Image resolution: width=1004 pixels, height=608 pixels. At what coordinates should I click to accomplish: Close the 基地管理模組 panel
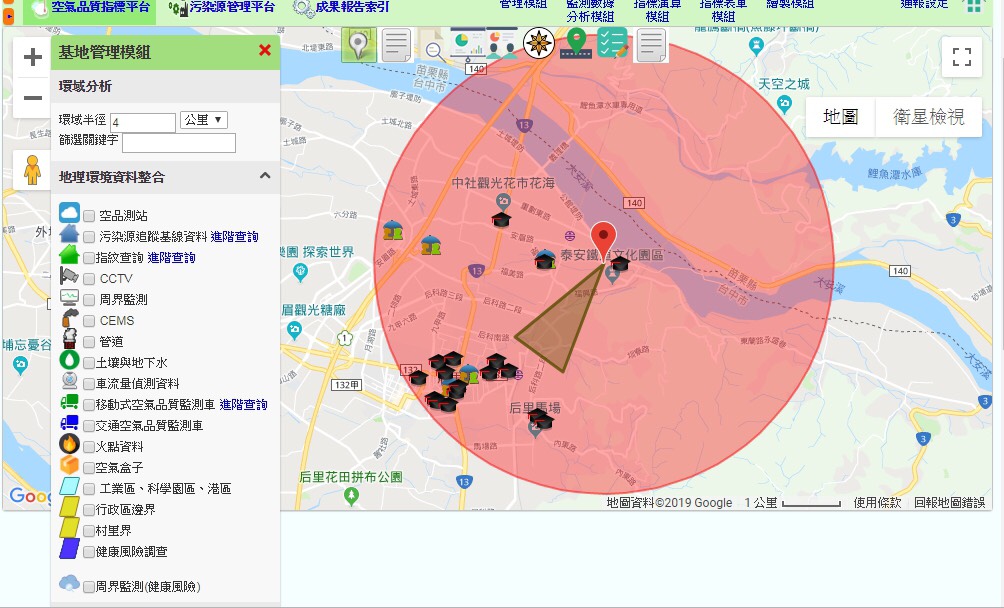click(265, 50)
